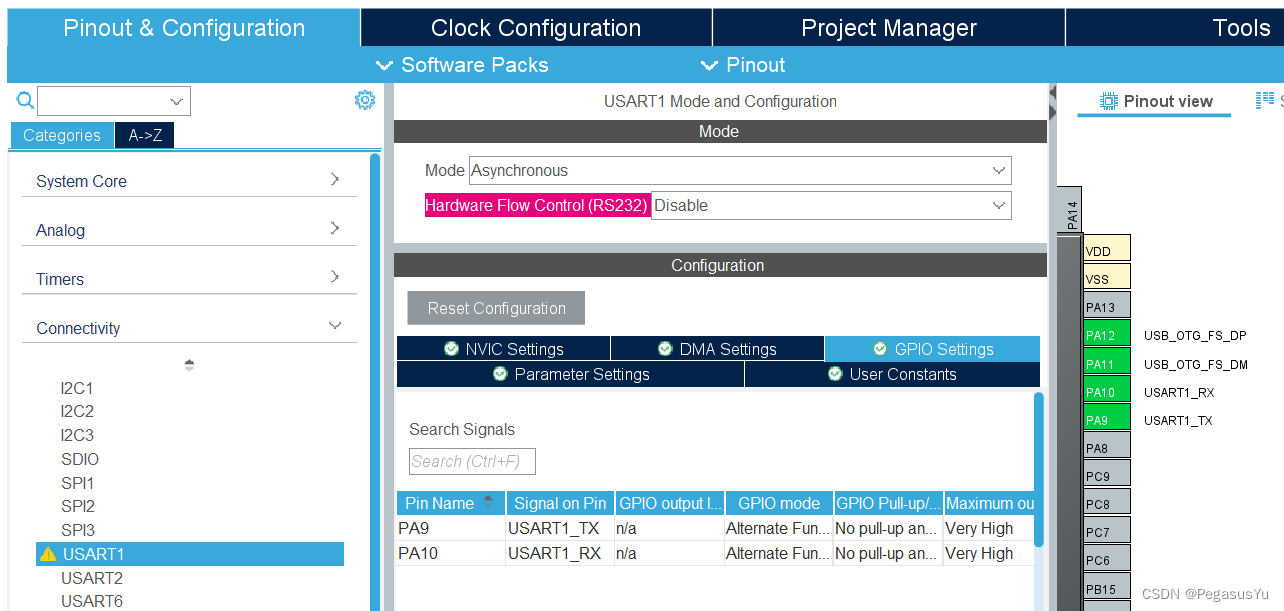Click the settings gear icon
This screenshot has height=611, width=1284.
coord(365,100)
